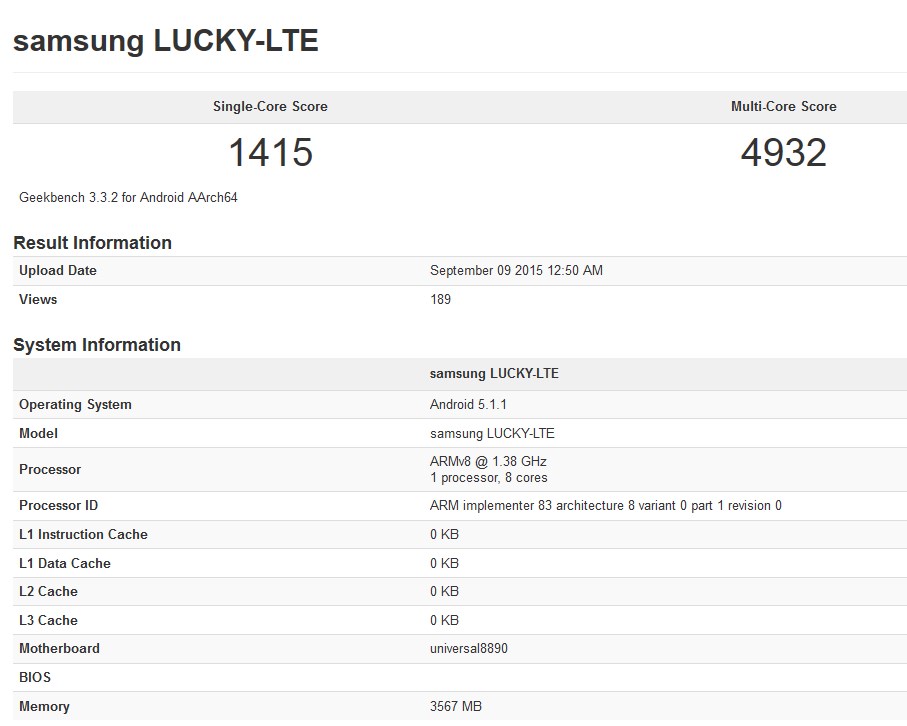Select the BIOS row label
Screen dimensions: 907x726
point(35,677)
